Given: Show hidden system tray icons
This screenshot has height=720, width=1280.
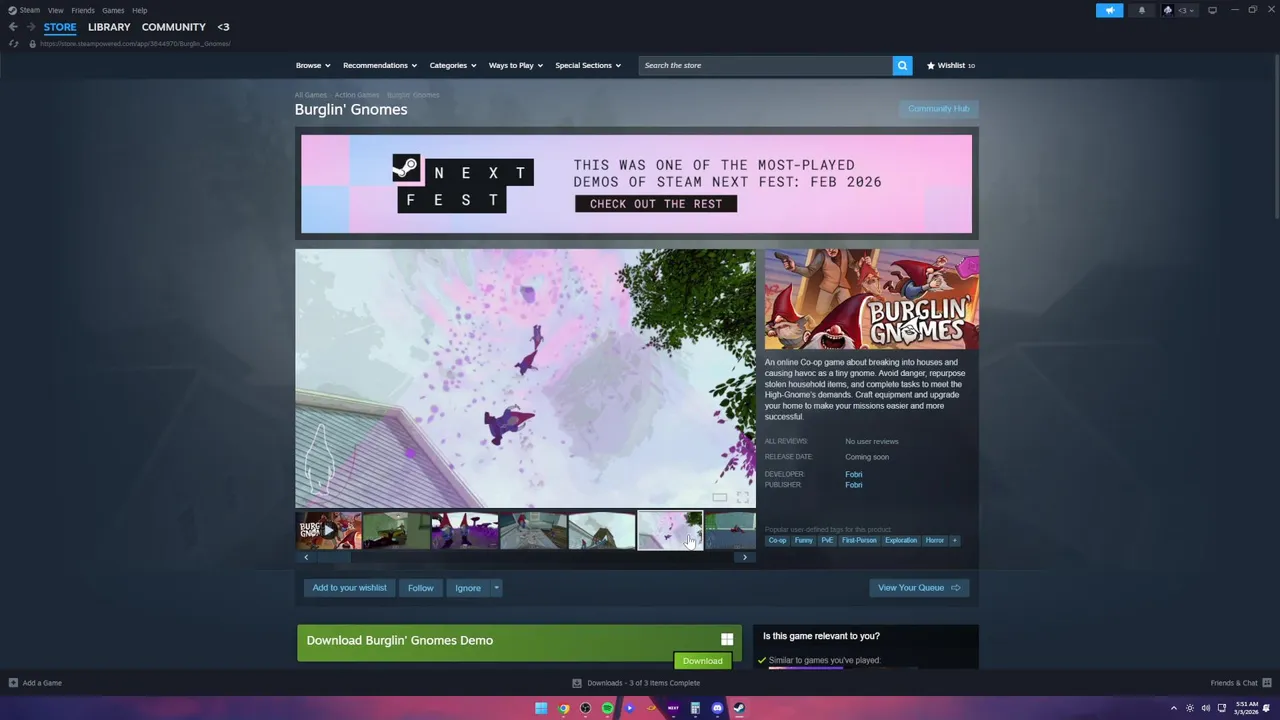Looking at the screenshot, I should click(1173, 708).
